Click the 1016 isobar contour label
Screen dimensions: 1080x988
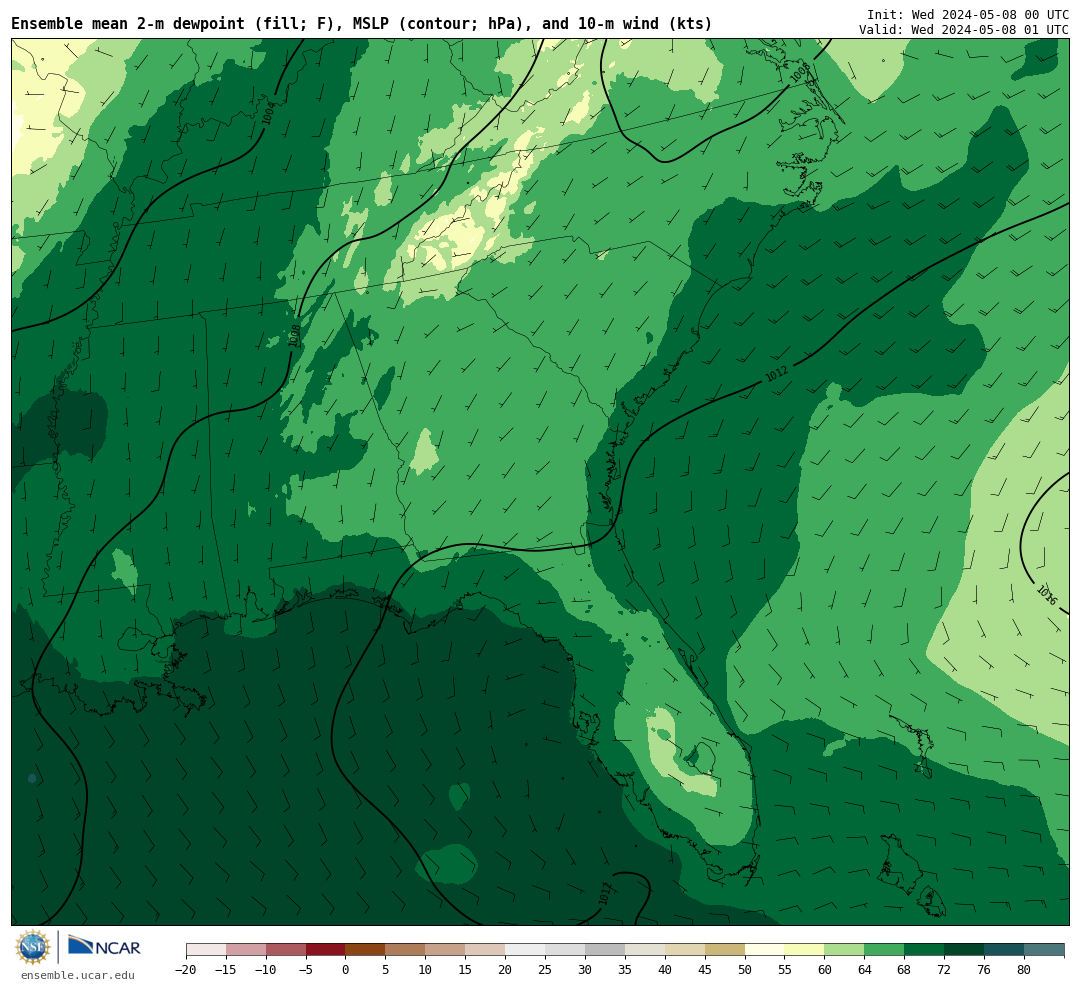coord(1047,595)
